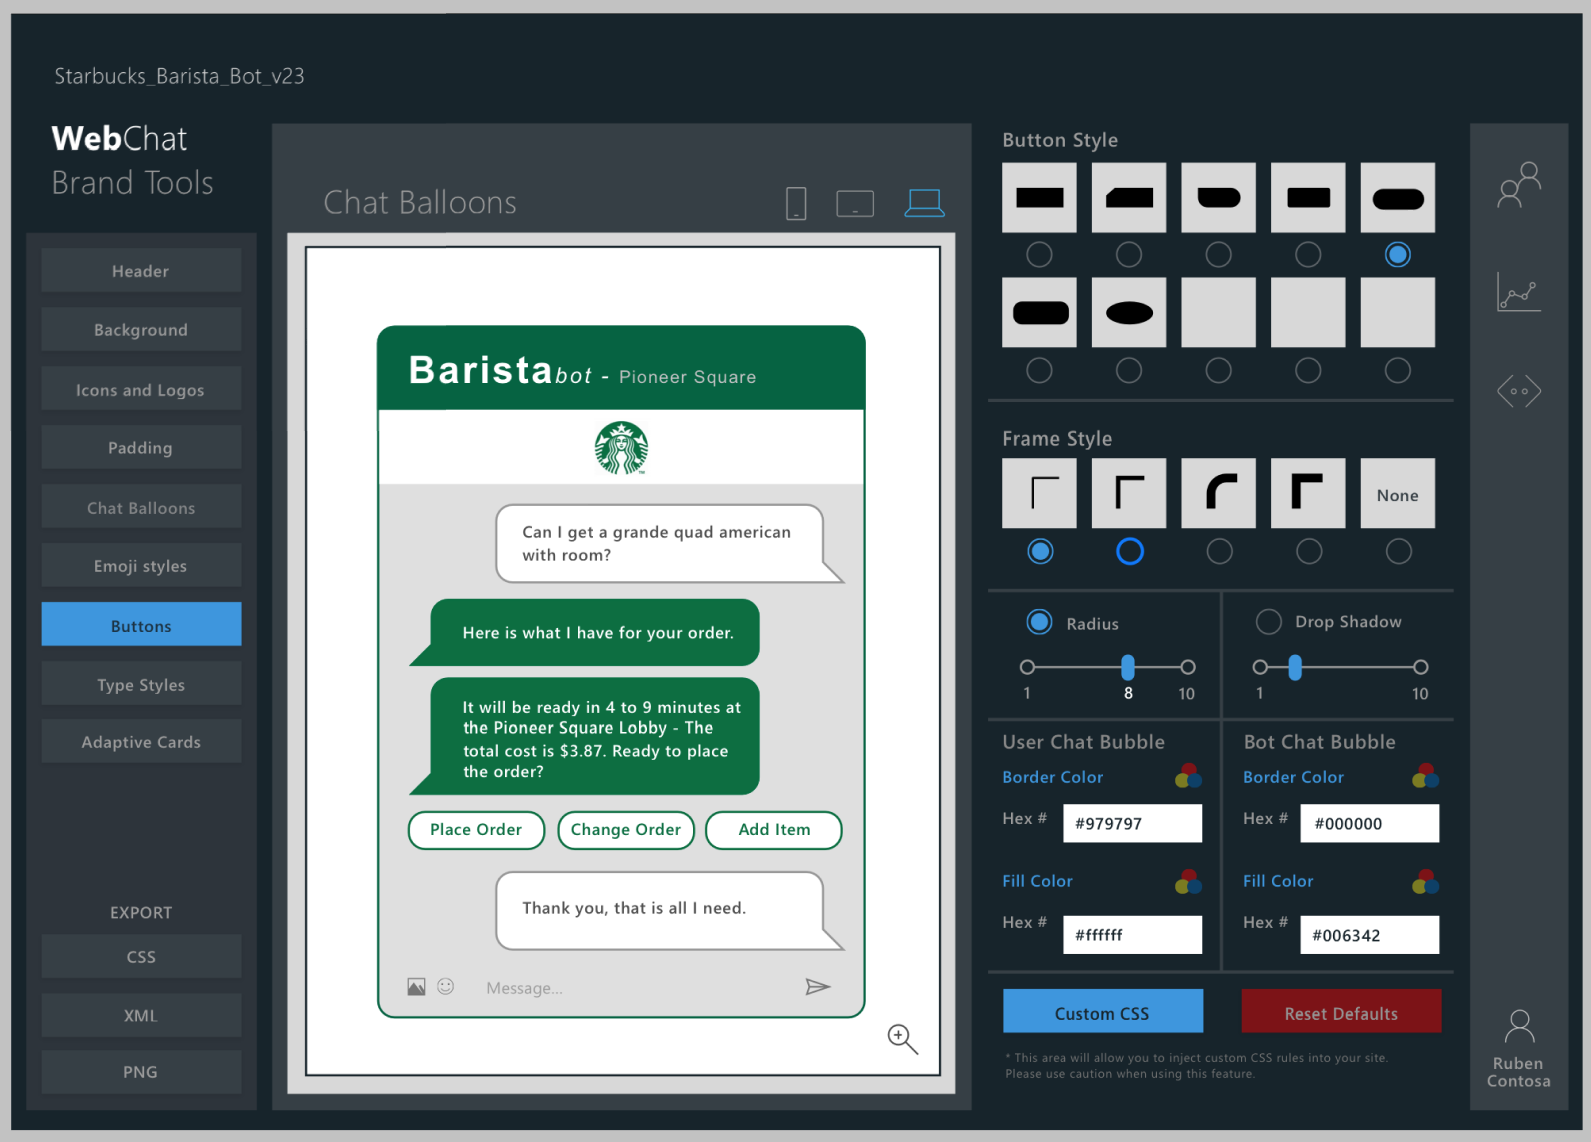Switch preview to laptop view
1591x1142 pixels.
924,203
